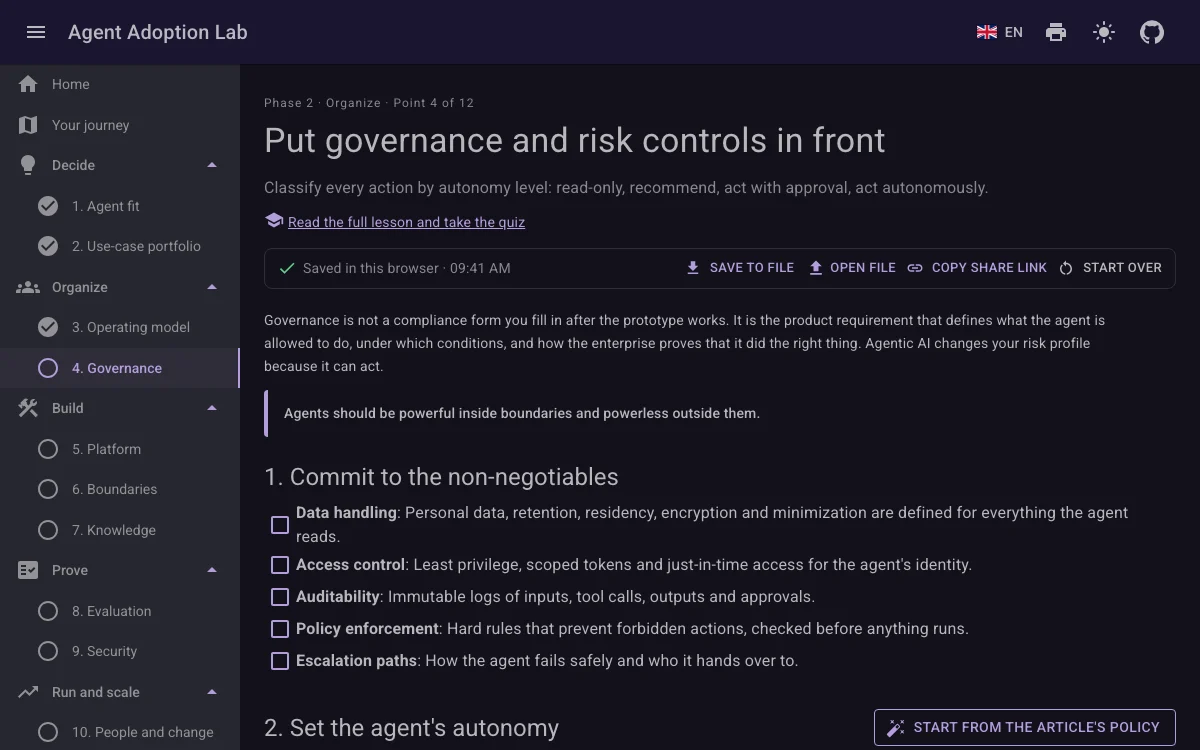Click Start From The Article's Policy
Viewport: 1200px width, 750px height.
pyautogui.click(x=1025, y=728)
